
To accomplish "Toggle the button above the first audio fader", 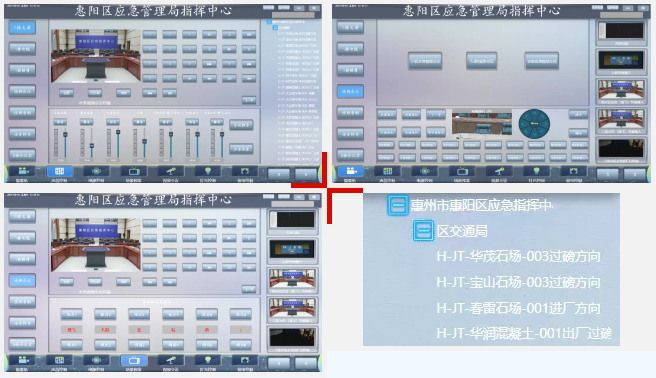I will pyautogui.click(x=60, y=122).
